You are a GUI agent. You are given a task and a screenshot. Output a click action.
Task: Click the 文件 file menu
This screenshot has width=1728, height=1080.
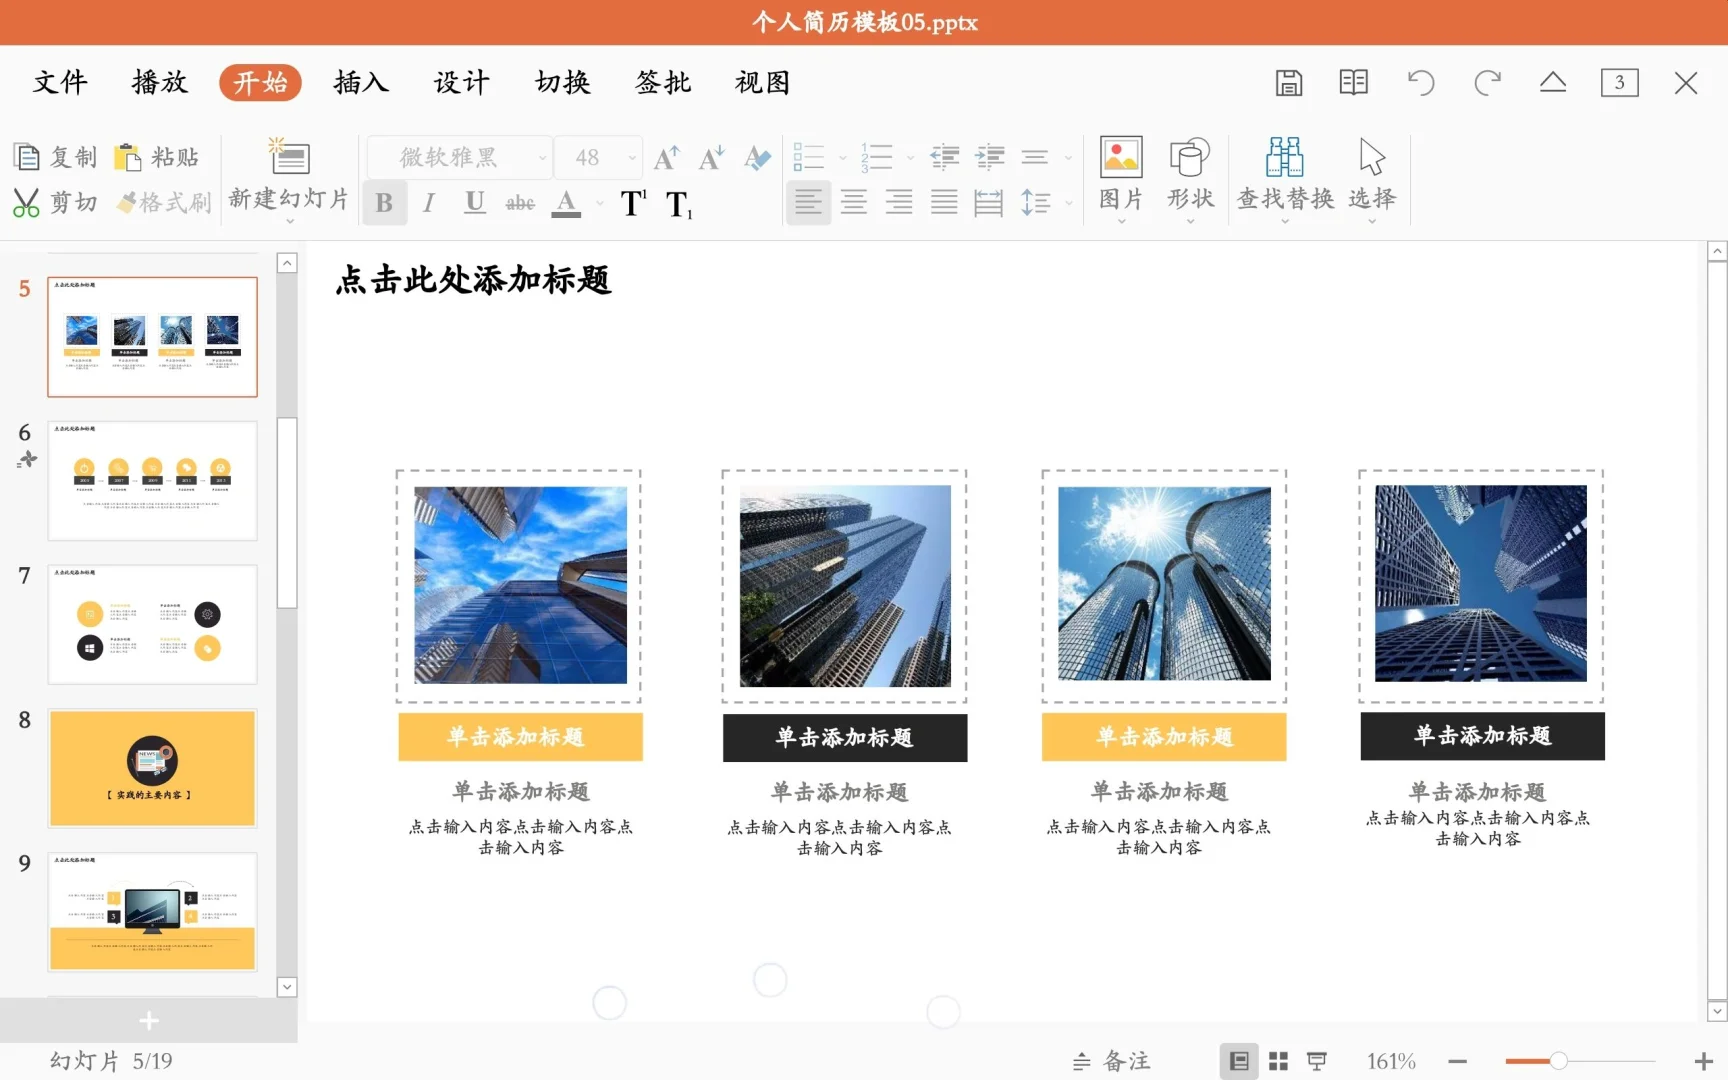[59, 83]
